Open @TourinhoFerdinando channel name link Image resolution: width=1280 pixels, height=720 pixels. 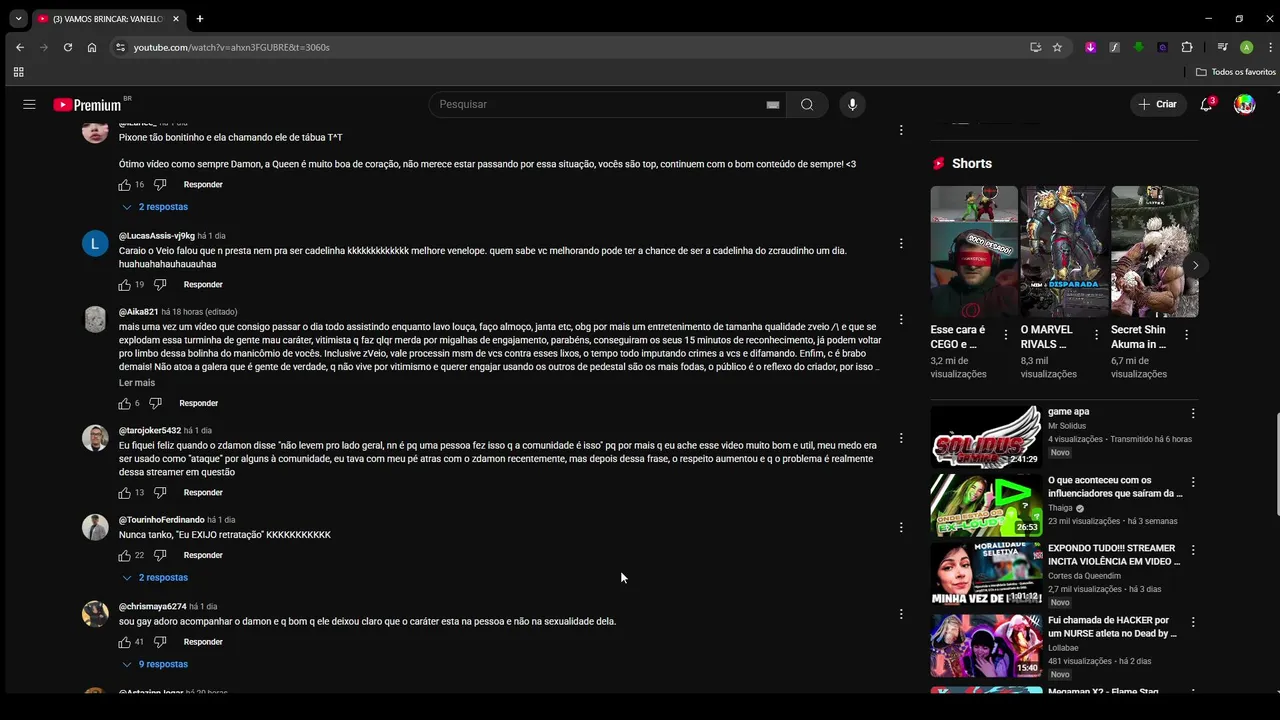click(x=161, y=520)
